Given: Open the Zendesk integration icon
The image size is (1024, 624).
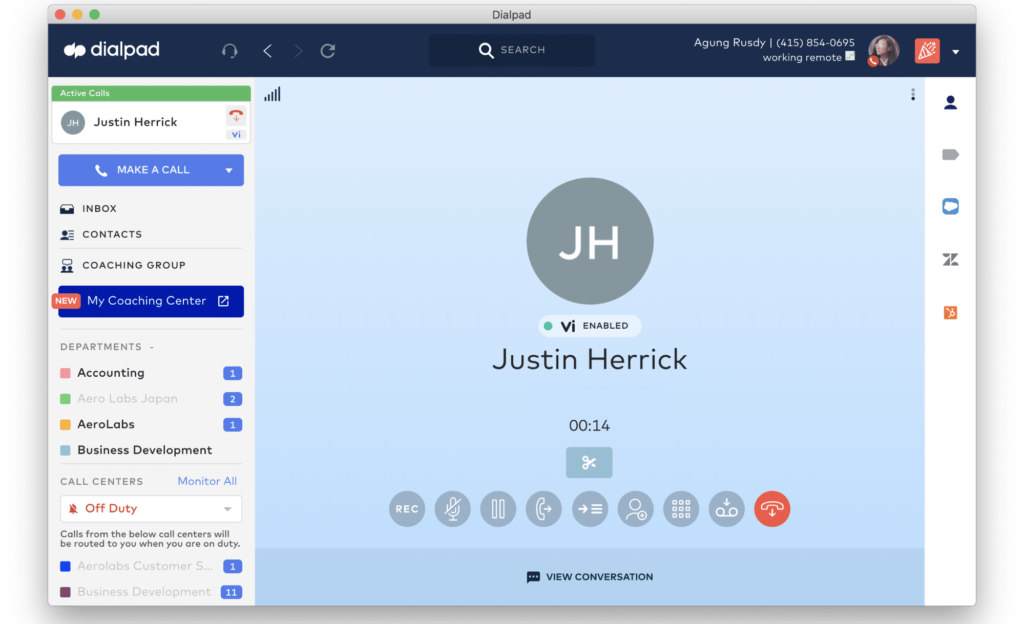Looking at the screenshot, I should [950, 260].
